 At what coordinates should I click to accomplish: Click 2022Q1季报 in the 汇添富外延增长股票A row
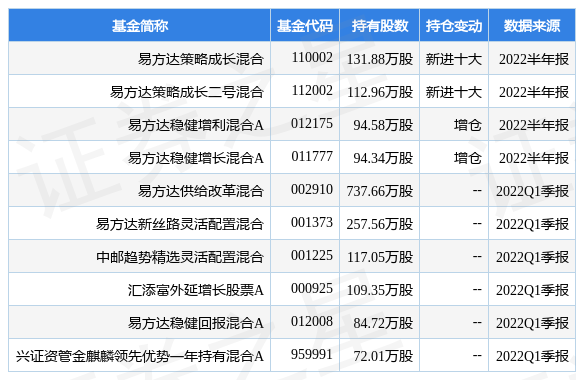pyautogui.click(x=532, y=290)
